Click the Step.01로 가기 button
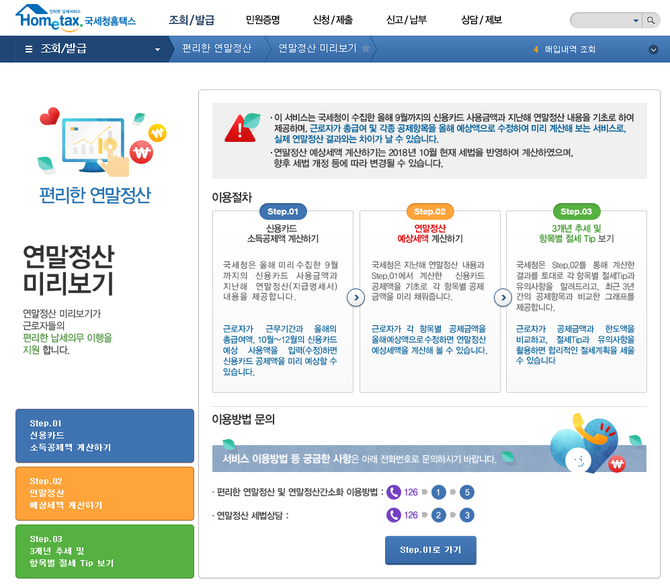670x585 pixels. pyautogui.click(x=430, y=550)
